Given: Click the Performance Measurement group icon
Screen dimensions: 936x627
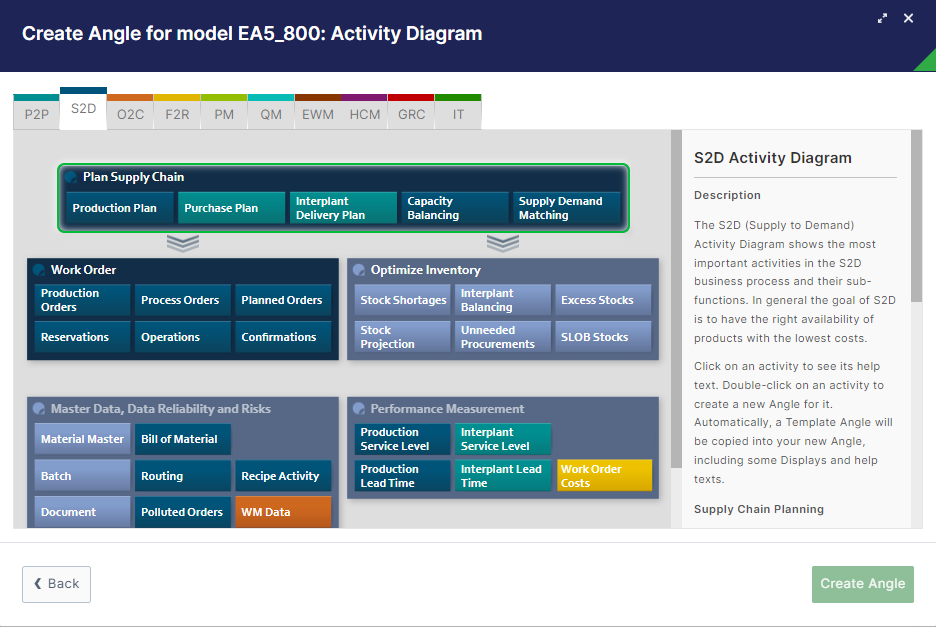Looking at the screenshot, I should click(x=359, y=409).
